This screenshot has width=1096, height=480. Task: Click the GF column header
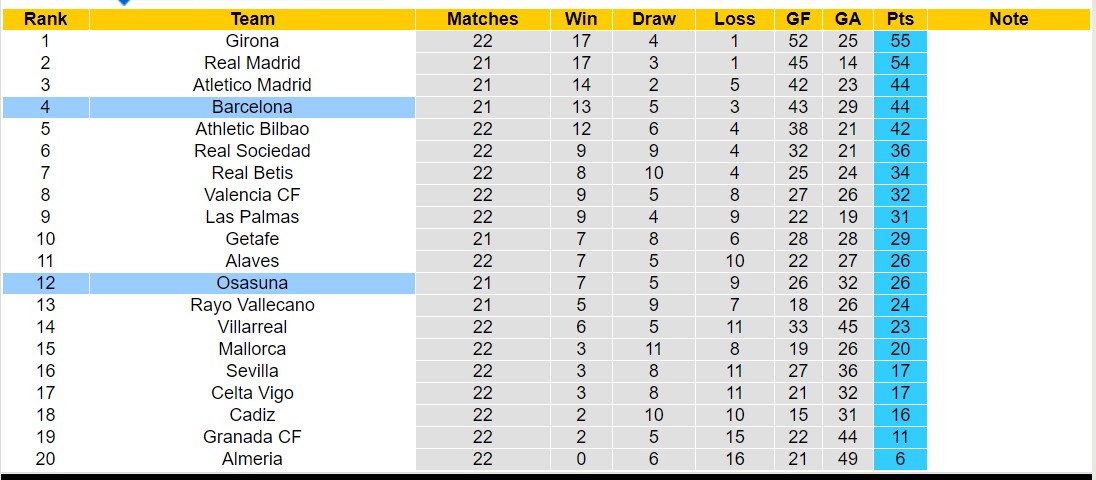pyautogui.click(x=798, y=19)
